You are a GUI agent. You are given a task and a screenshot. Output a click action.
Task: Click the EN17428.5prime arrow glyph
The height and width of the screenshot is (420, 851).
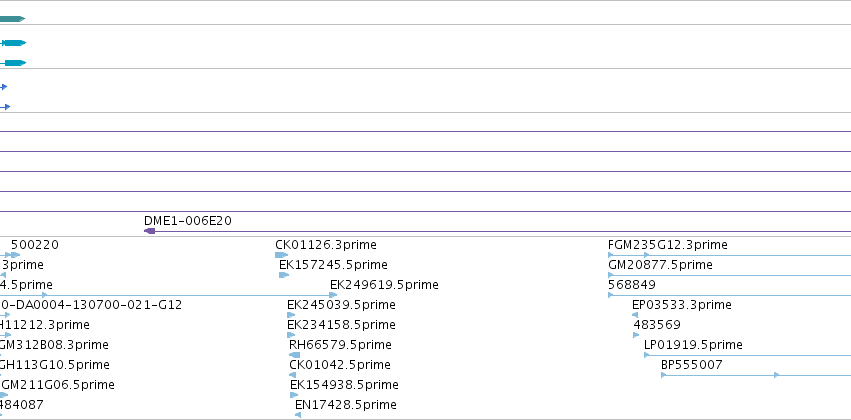pyautogui.click(x=298, y=415)
